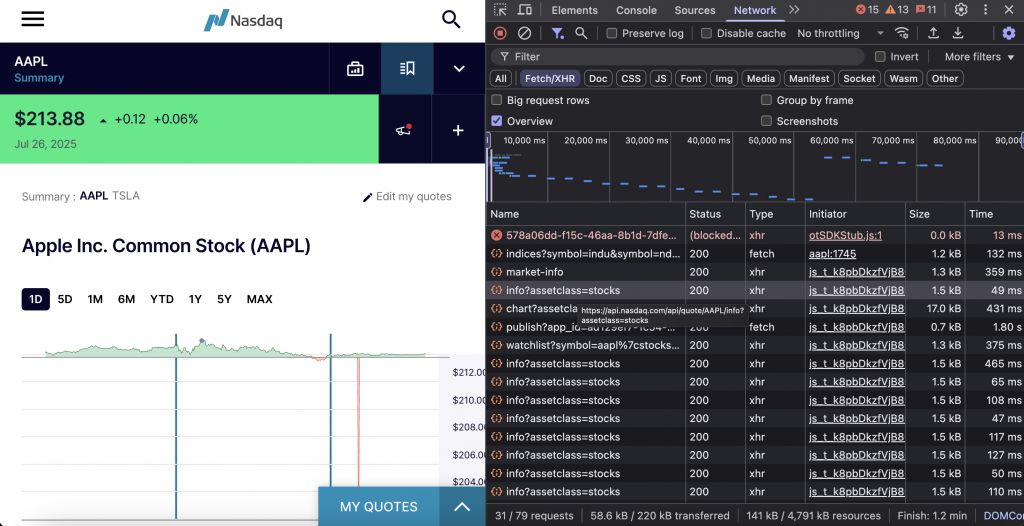
Task: Clear the network log
Action: (x=524, y=33)
